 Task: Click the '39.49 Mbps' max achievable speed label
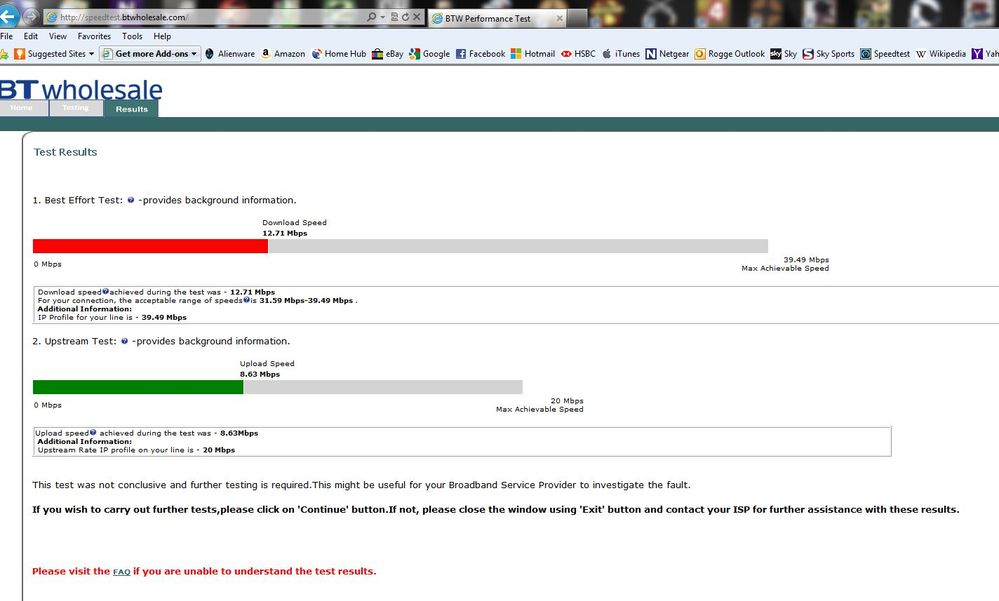806,259
